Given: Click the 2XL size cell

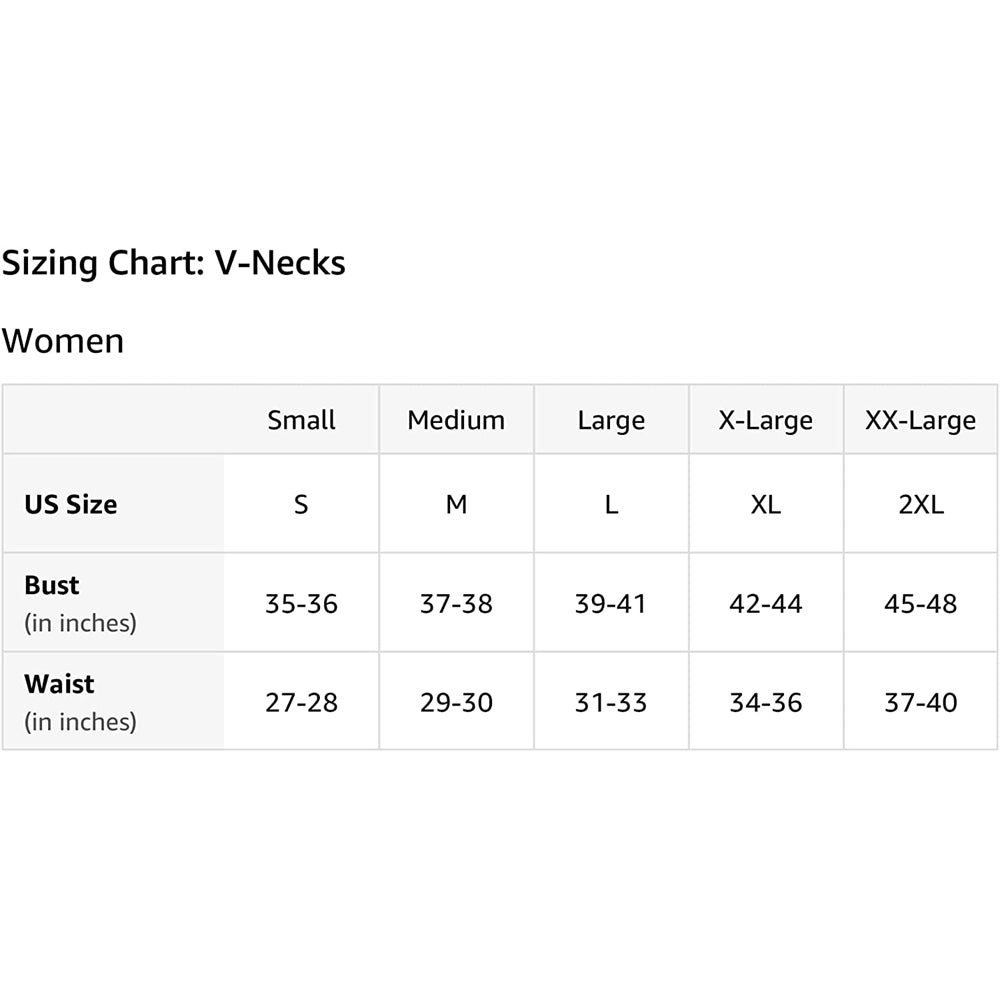Looking at the screenshot, I should tap(920, 504).
